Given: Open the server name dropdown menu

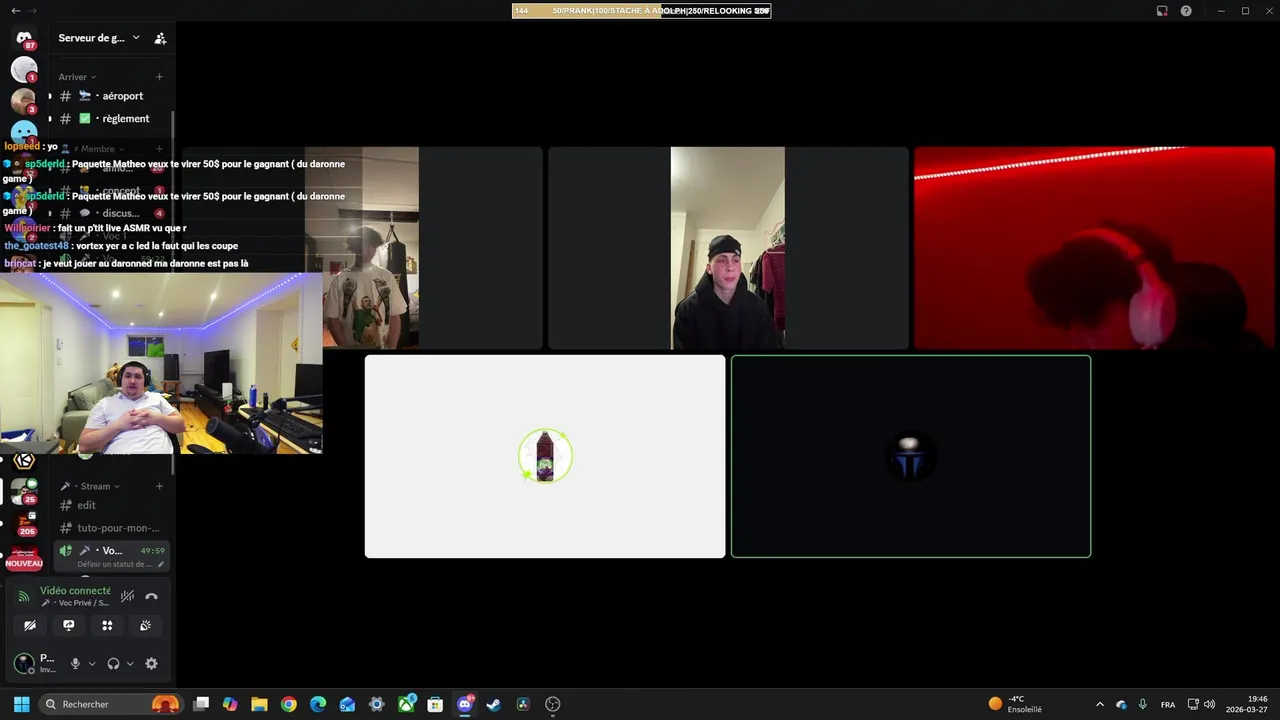Looking at the screenshot, I should pos(99,38).
